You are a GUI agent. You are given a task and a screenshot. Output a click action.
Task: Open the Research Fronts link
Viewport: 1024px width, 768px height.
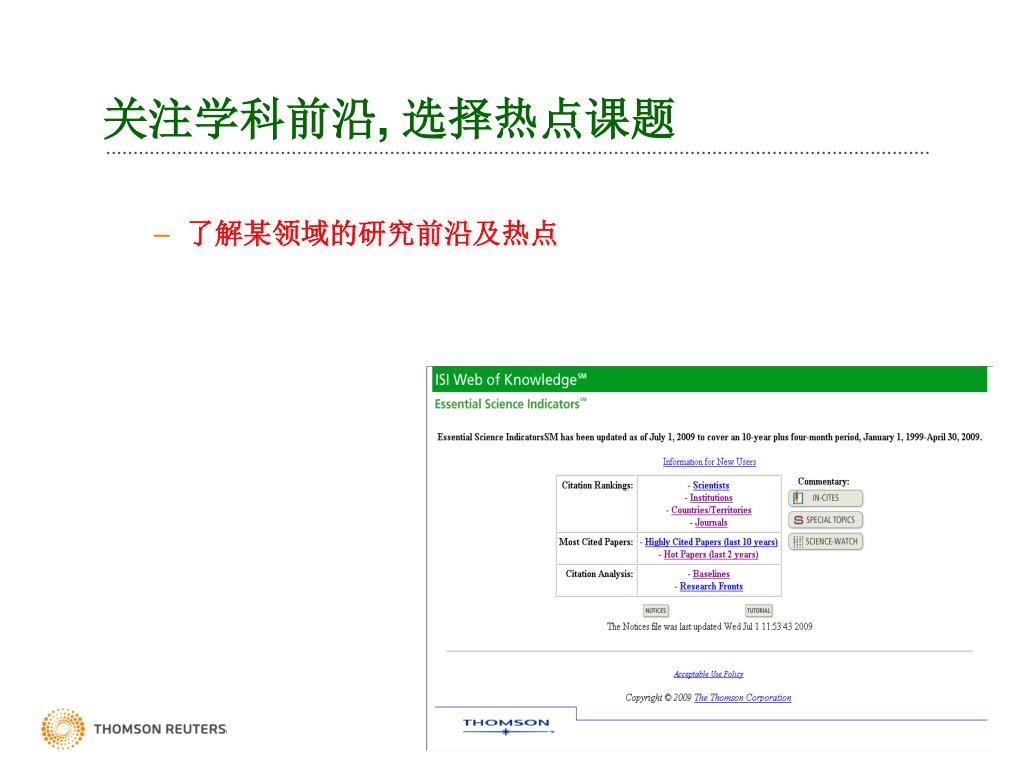click(711, 586)
